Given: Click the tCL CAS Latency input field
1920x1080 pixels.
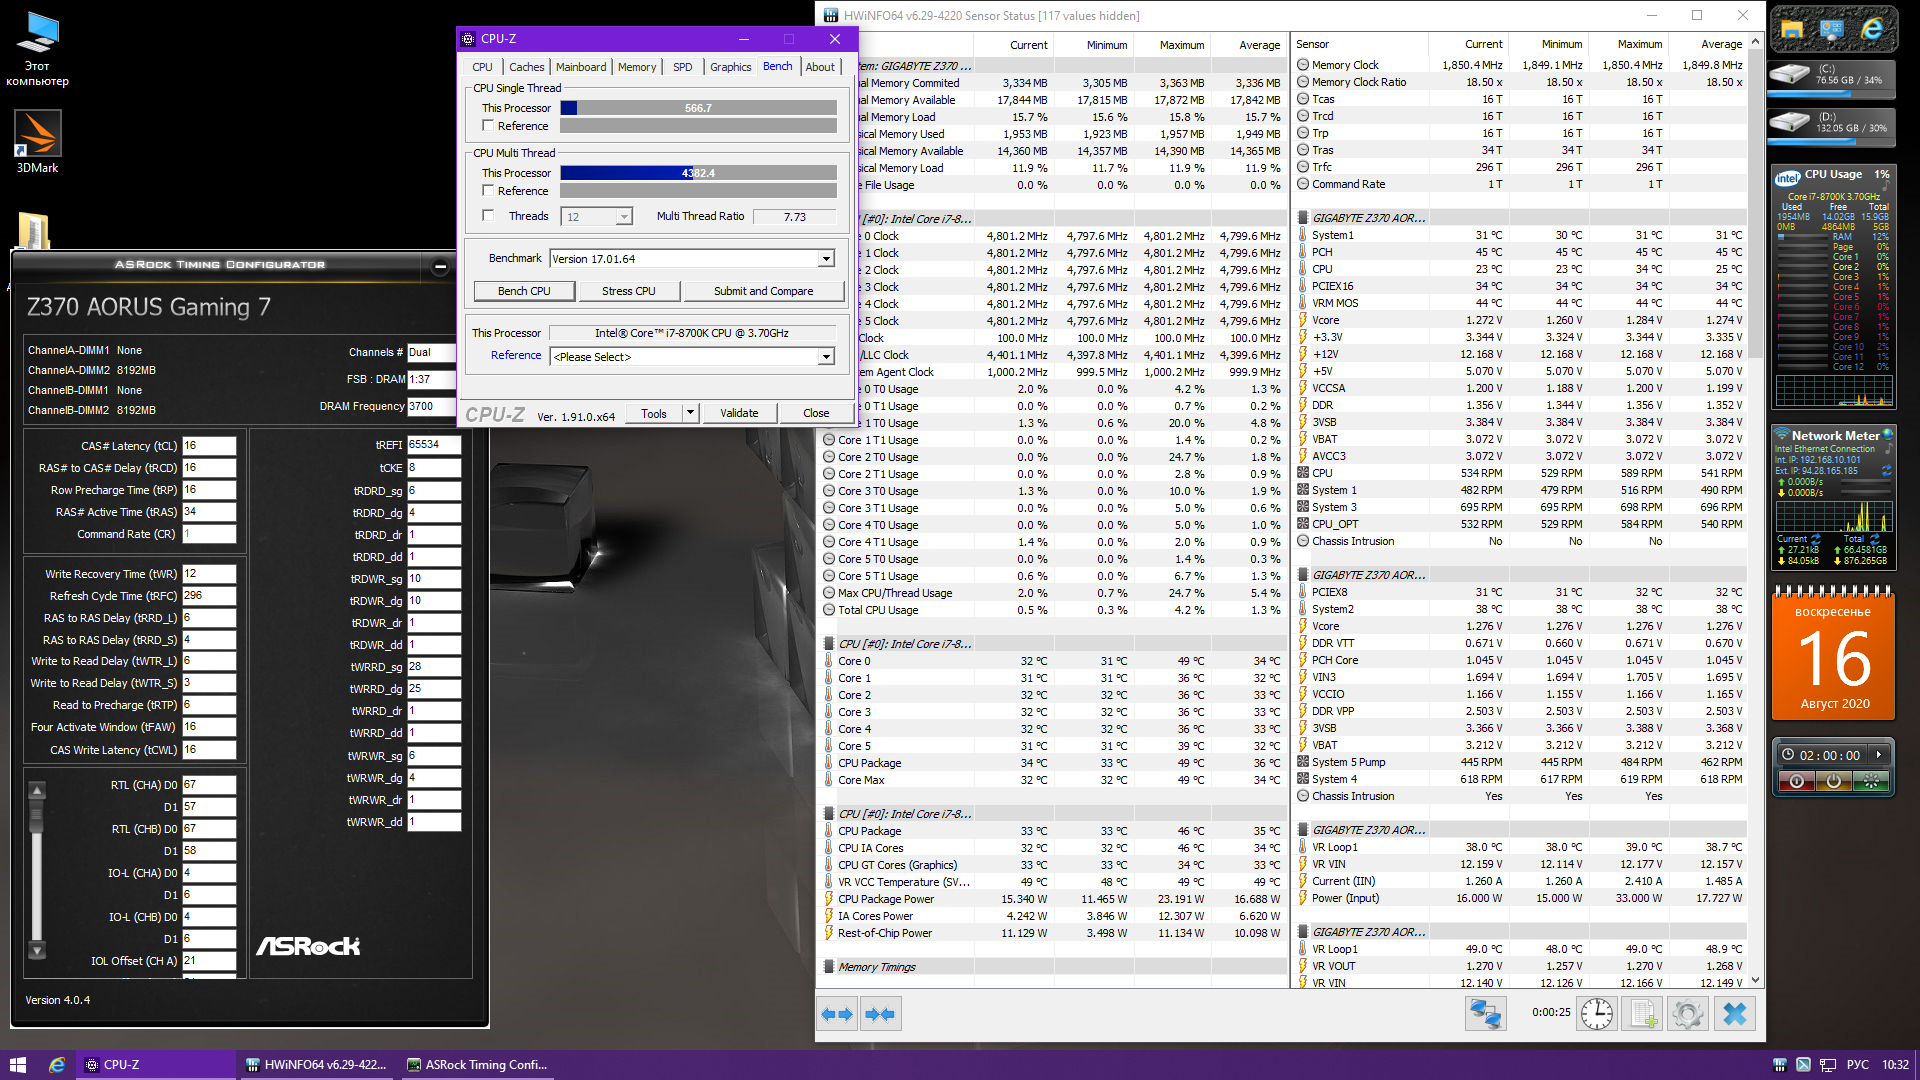Looking at the screenshot, I should pyautogui.click(x=208, y=446).
